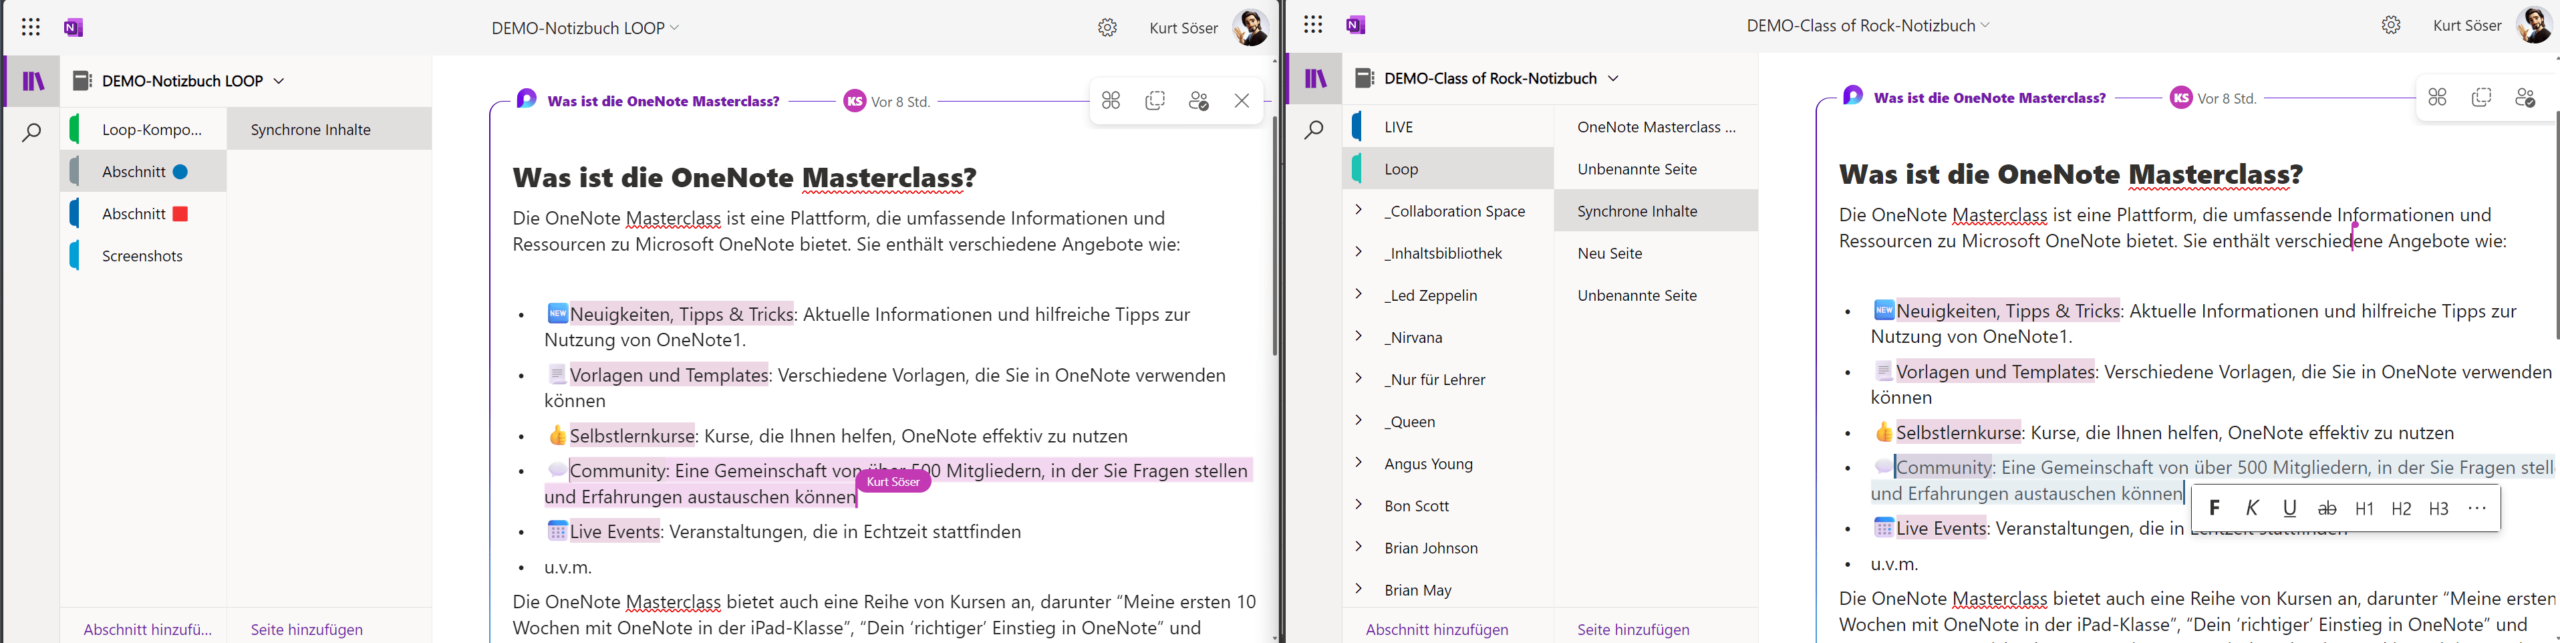Click Seite hinzufügen in right window
The image size is (2560, 643).
[x=1633, y=629]
